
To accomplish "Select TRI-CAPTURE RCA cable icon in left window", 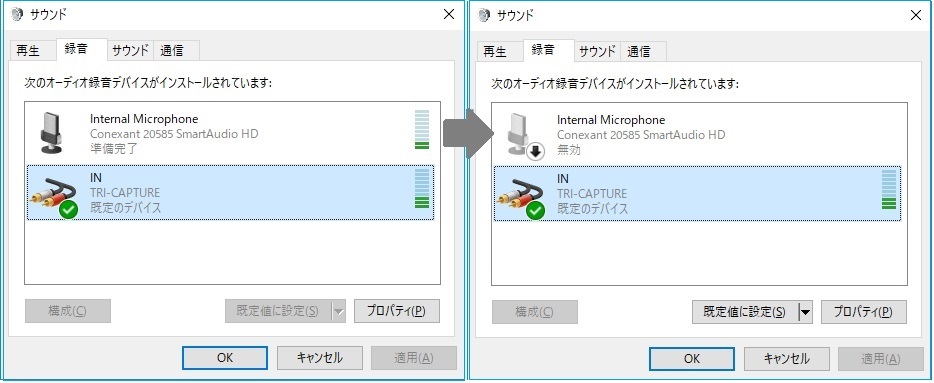I will [55, 199].
